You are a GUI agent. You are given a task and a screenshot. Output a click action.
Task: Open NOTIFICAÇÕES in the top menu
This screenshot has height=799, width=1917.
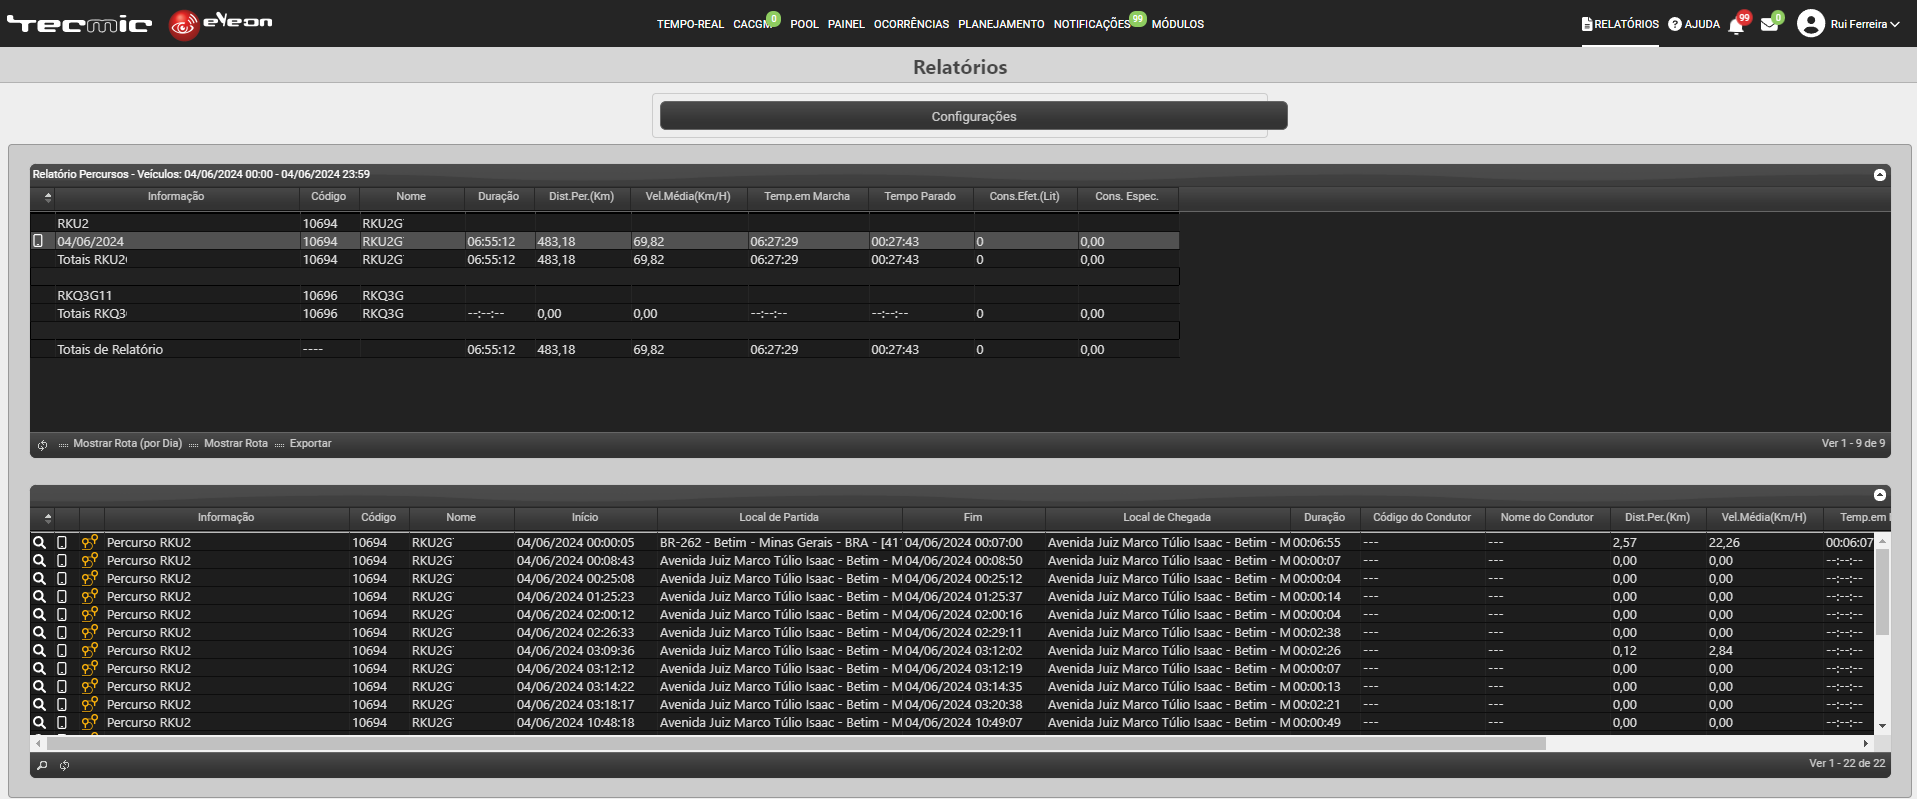pos(1092,24)
